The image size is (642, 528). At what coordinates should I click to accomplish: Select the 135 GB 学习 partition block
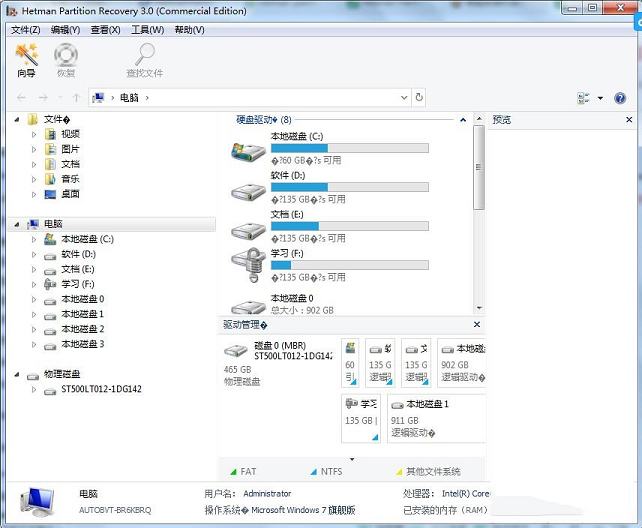(x=361, y=418)
